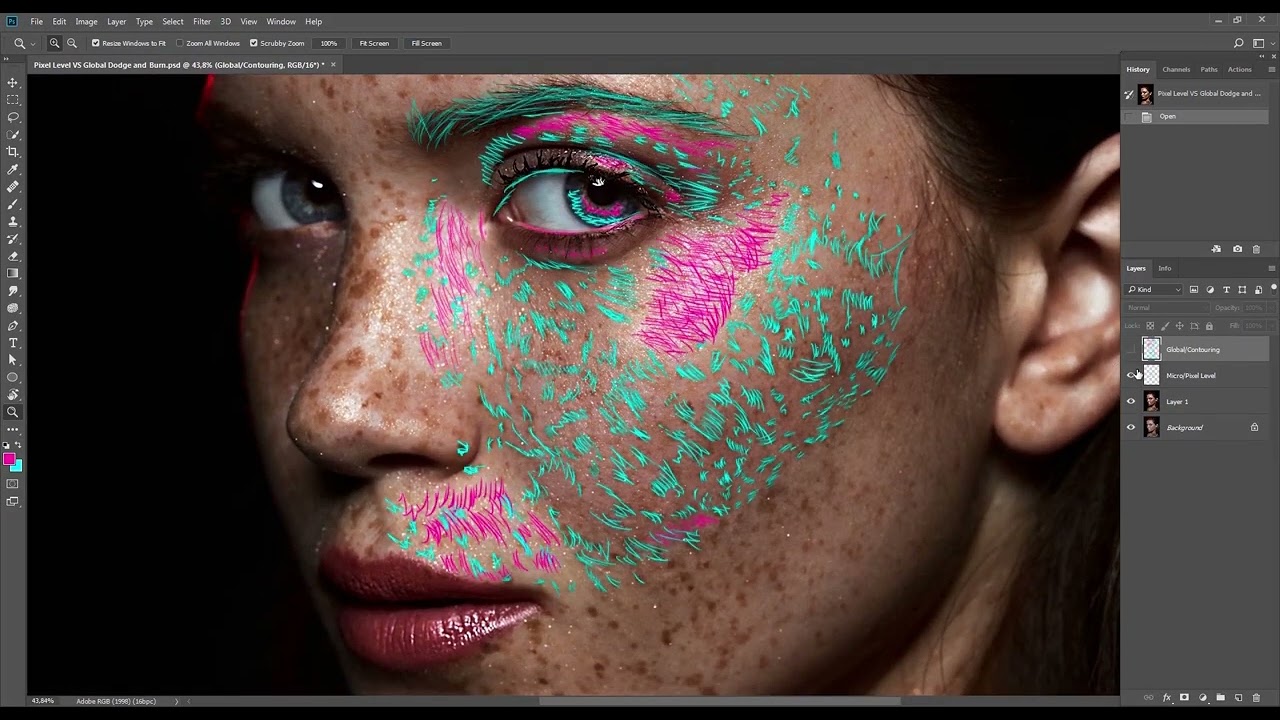Select the Lasso tool
1280x720 pixels.
tap(13, 117)
